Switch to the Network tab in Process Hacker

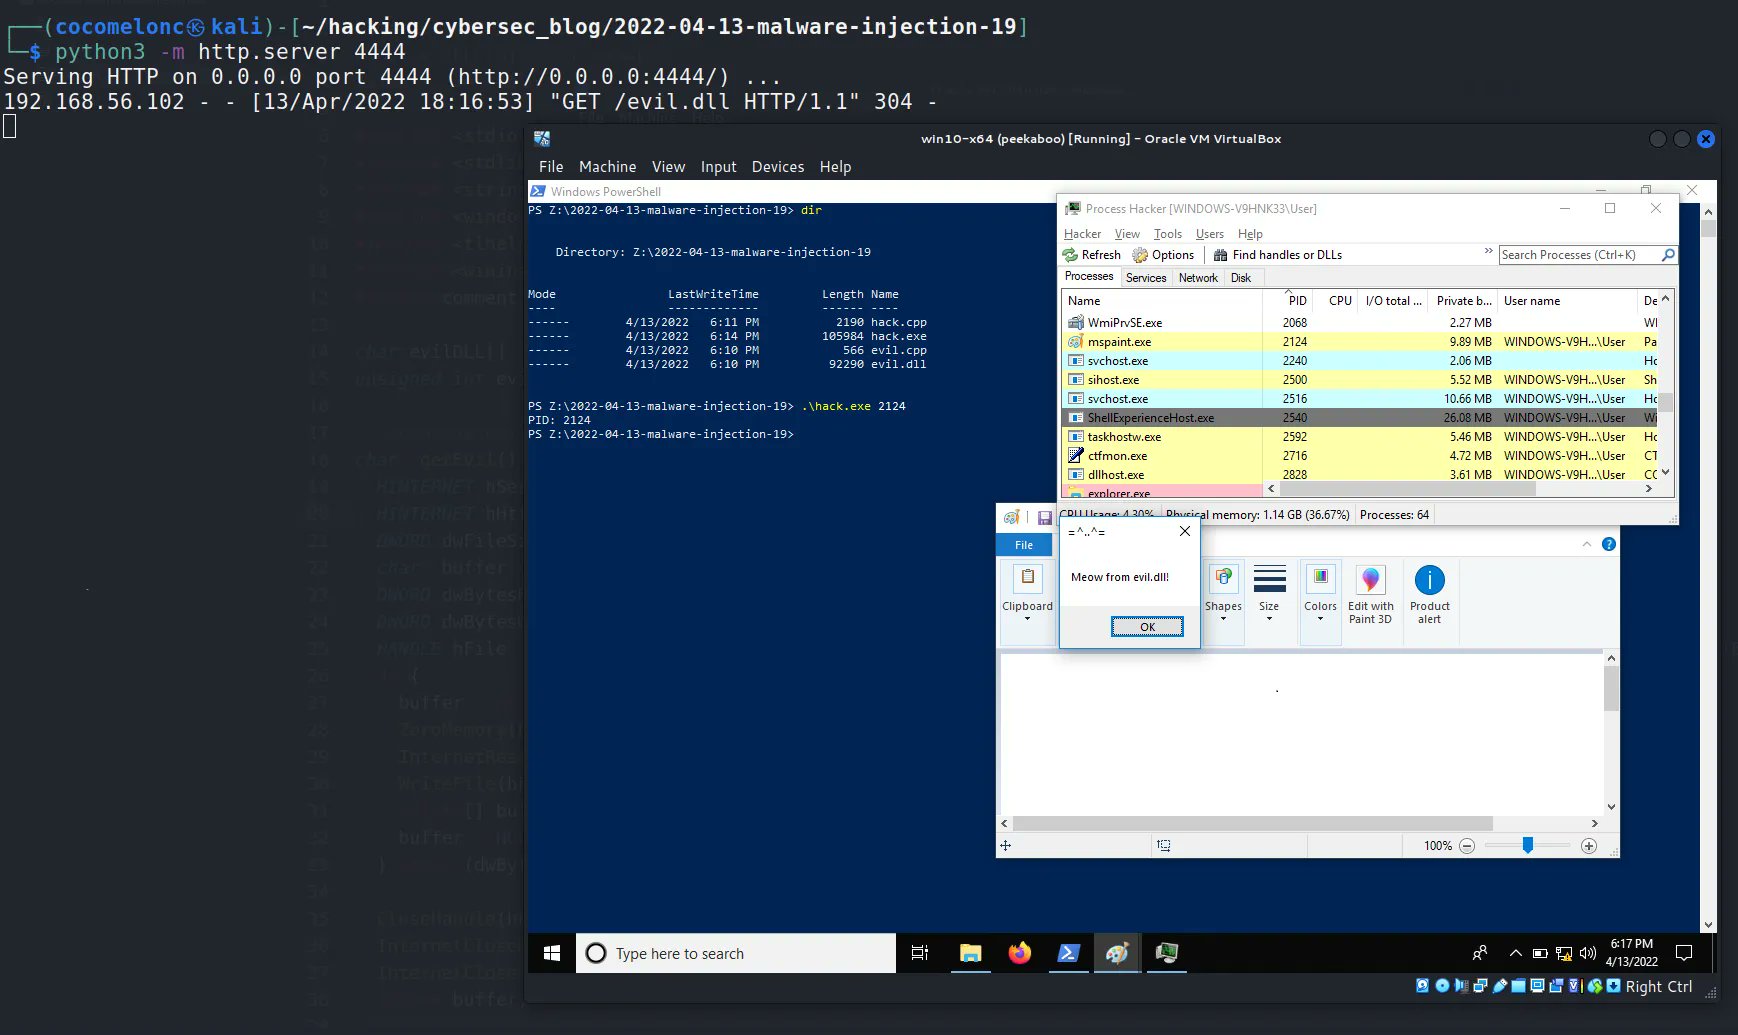coord(1198,277)
